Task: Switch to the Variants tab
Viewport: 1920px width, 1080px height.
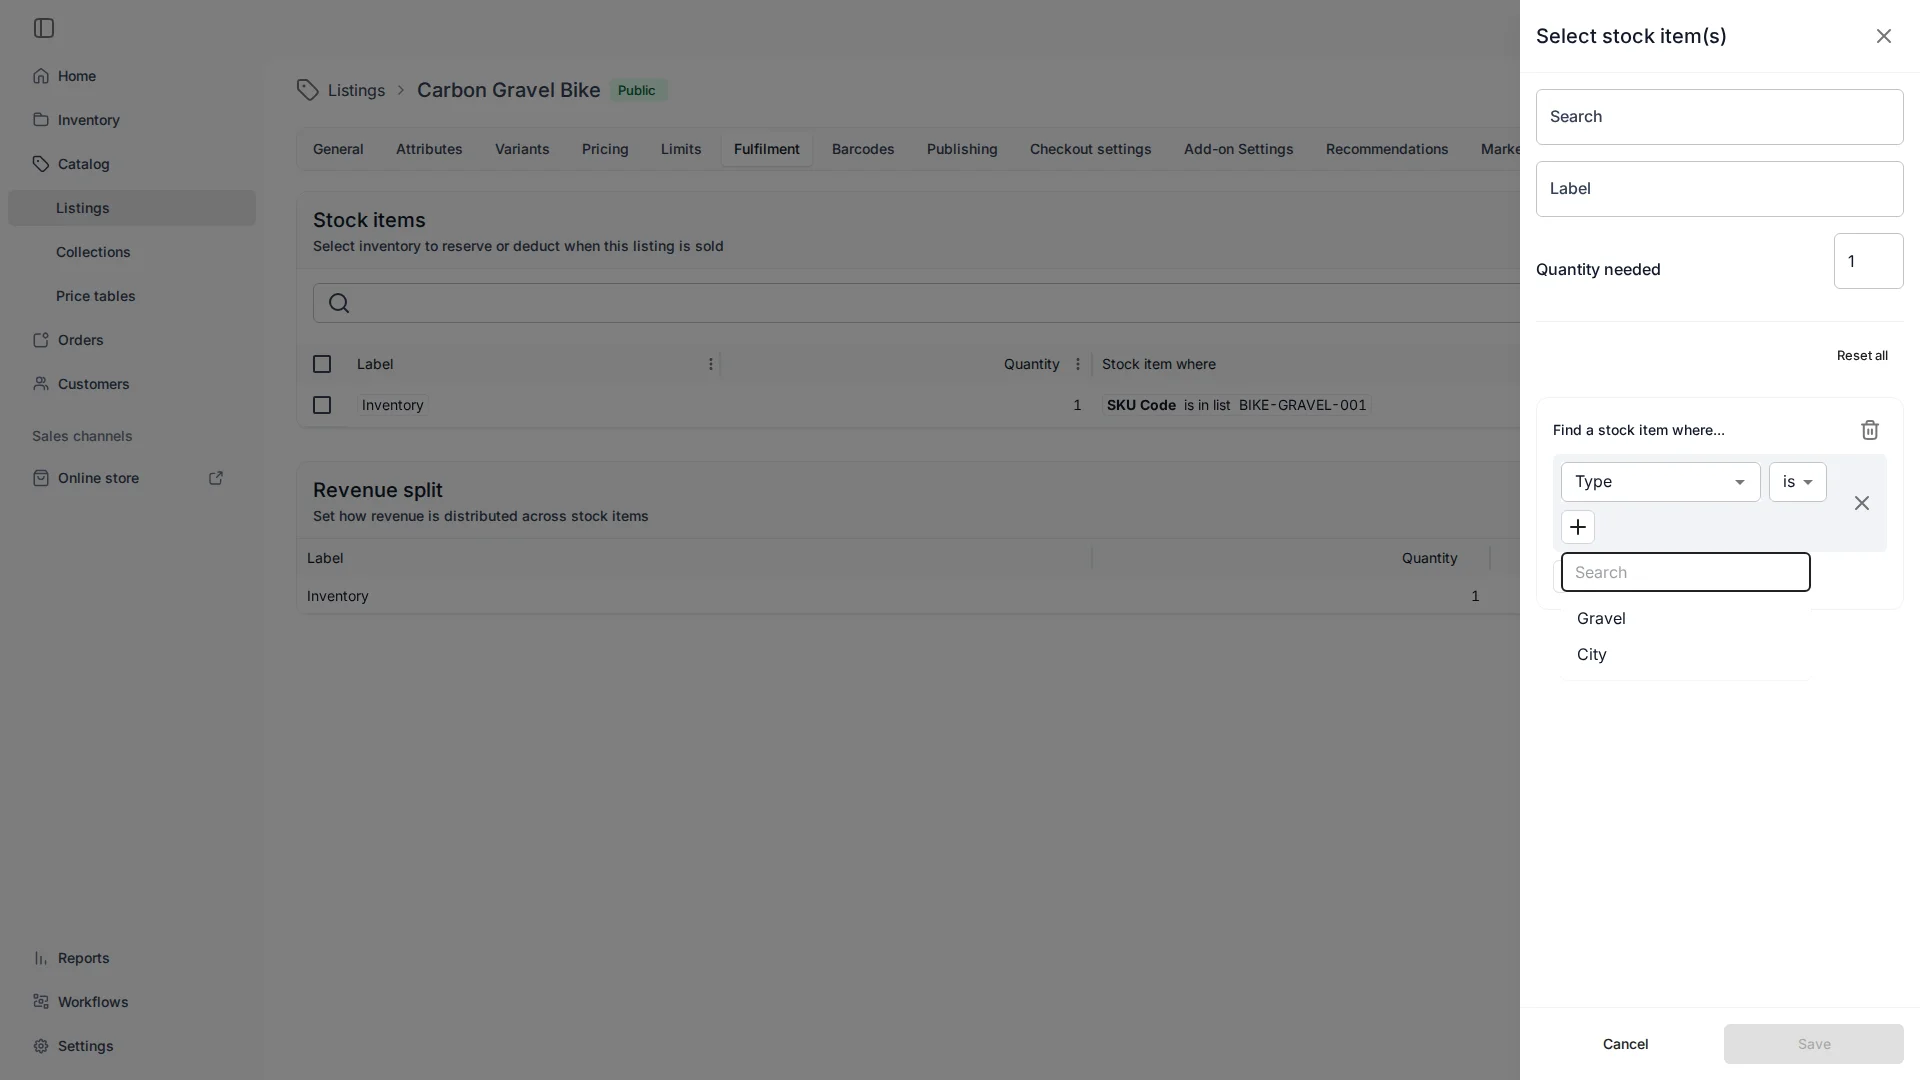Action: click(522, 149)
